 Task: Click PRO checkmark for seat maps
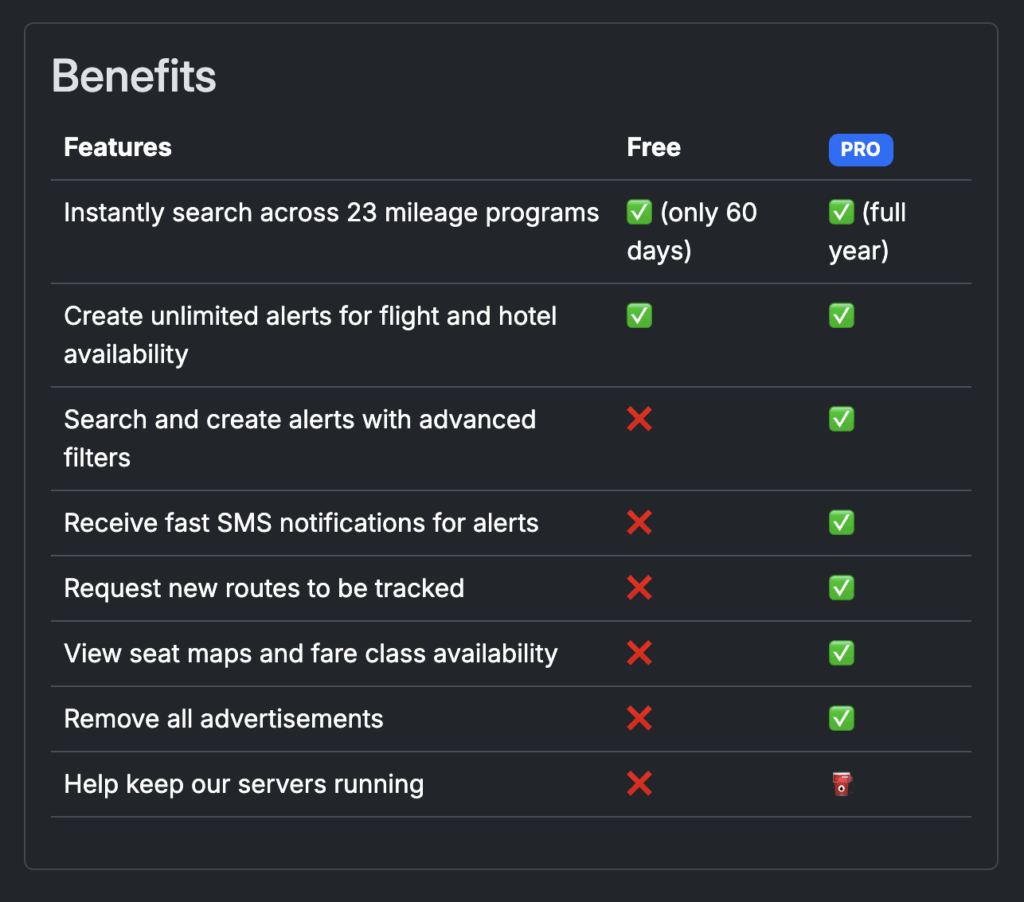(x=841, y=653)
